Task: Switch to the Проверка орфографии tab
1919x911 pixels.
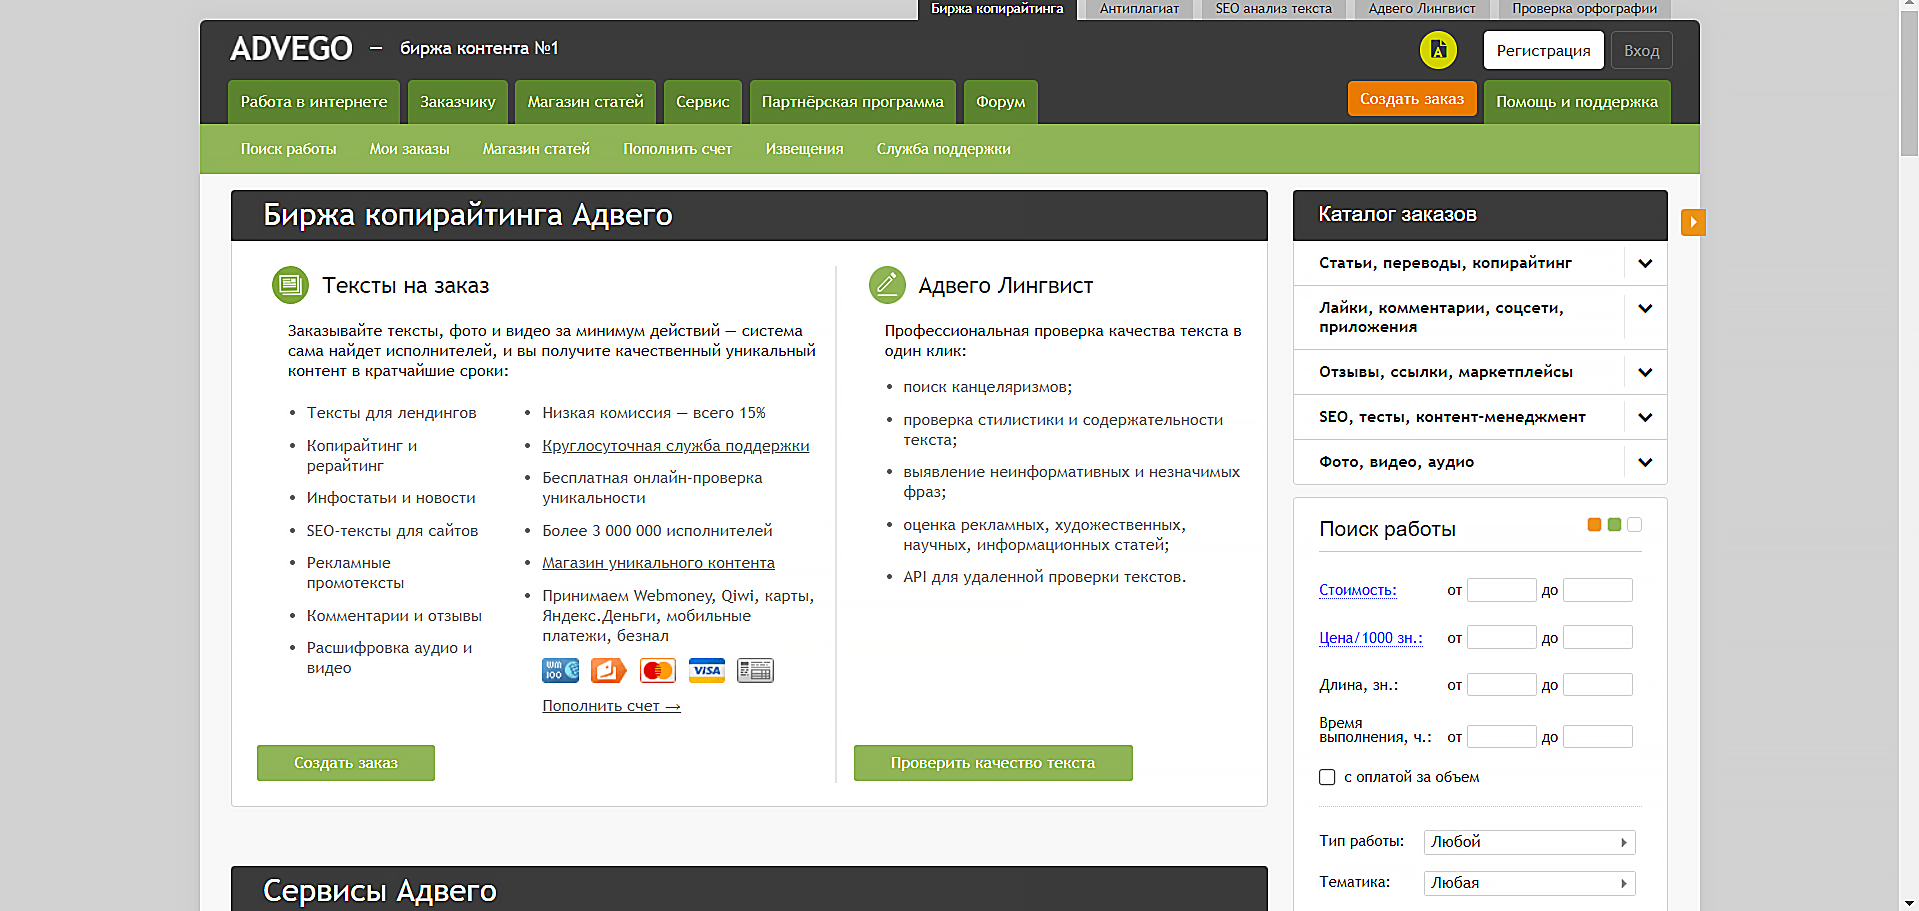Action: pos(1584,9)
